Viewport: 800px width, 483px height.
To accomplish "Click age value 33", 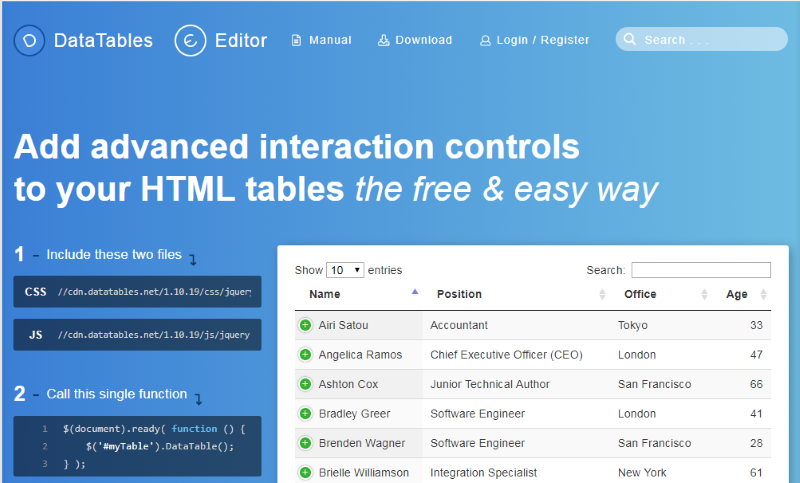I will click(x=756, y=325).
